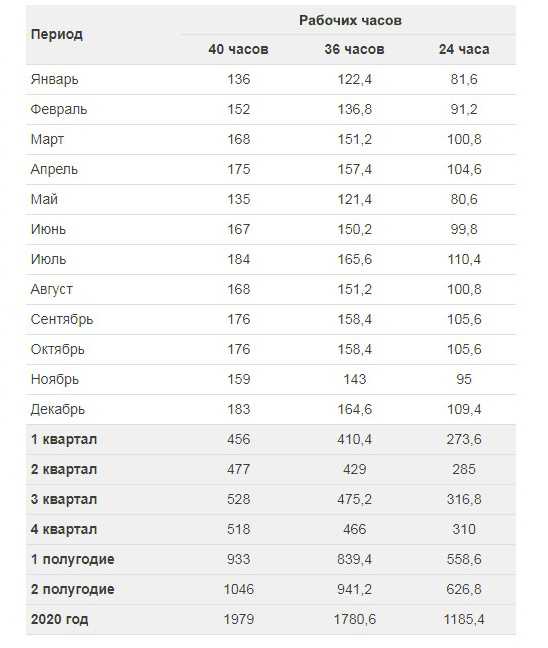This screenshot has height=648, width=548.
Task: Select Апрель 36-hour value 157,4
Action: click(355, 169)
